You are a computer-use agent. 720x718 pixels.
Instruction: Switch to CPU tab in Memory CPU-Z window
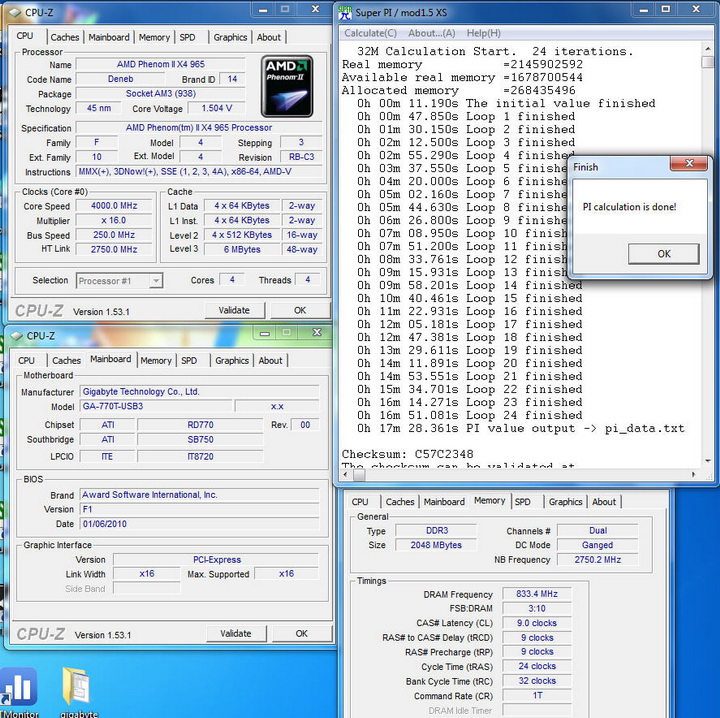360,502
